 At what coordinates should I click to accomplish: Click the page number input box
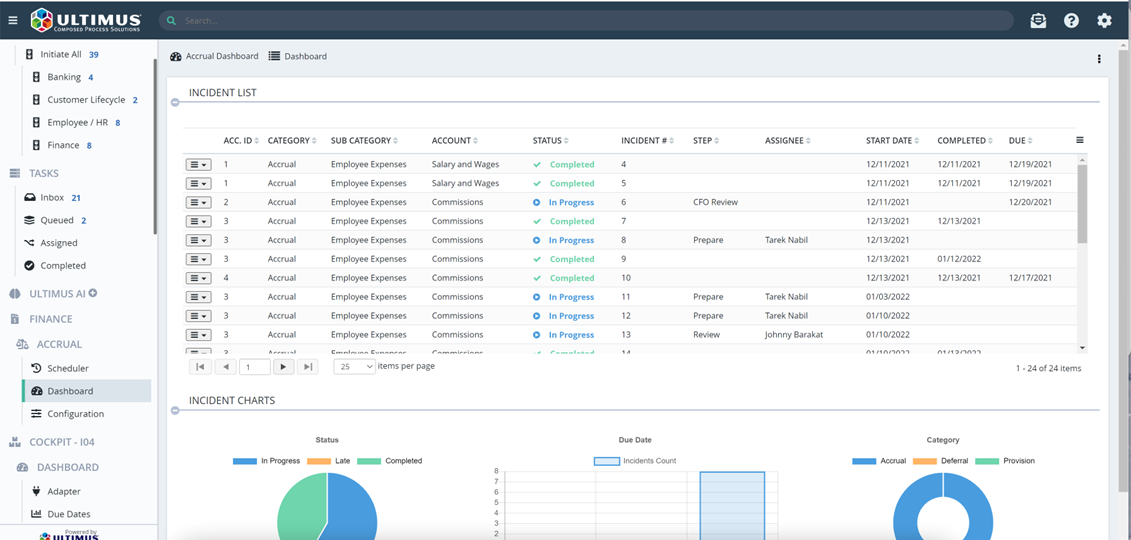(255, 367)
